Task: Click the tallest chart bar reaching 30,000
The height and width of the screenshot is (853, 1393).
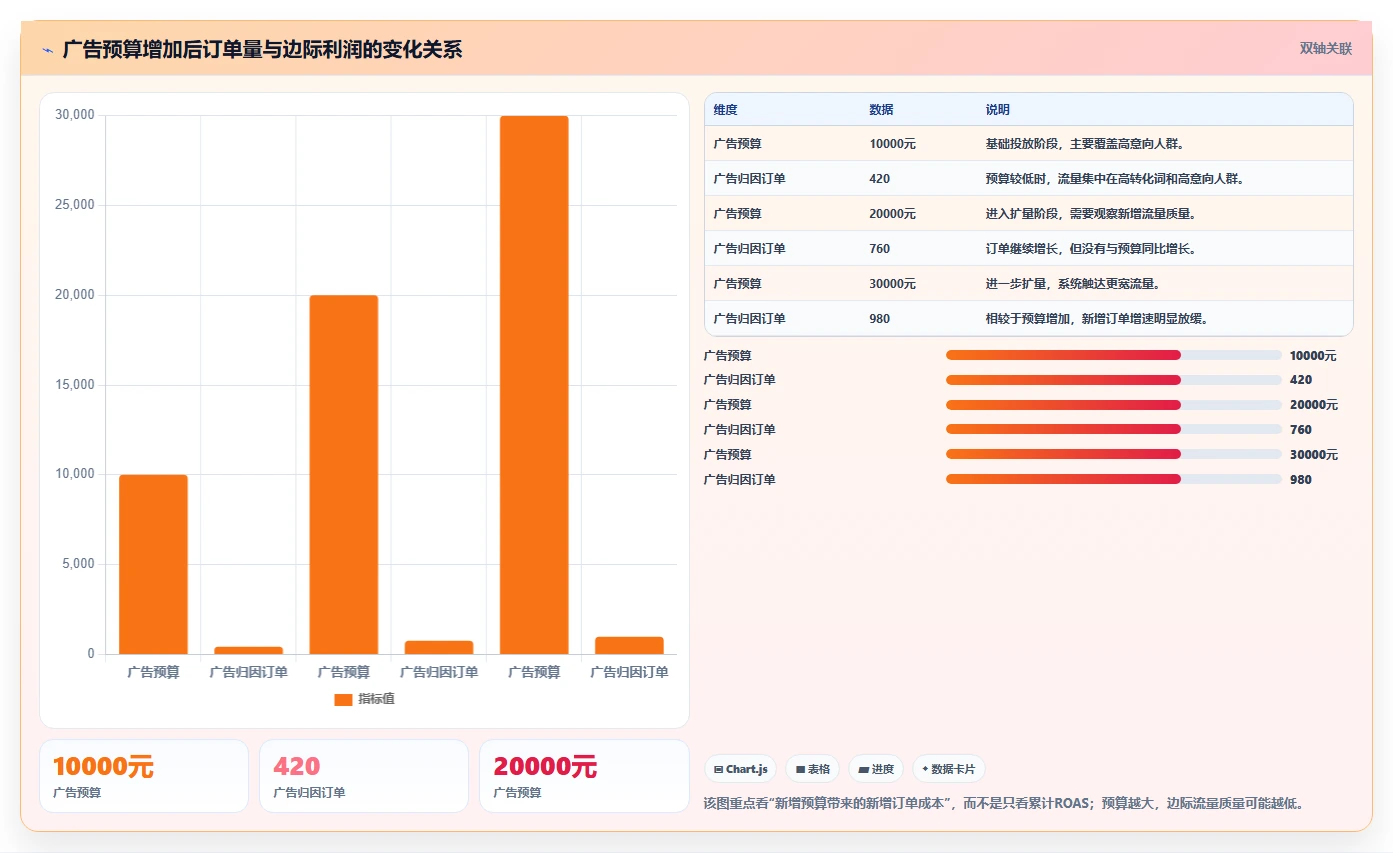Action: pos(534,385)
